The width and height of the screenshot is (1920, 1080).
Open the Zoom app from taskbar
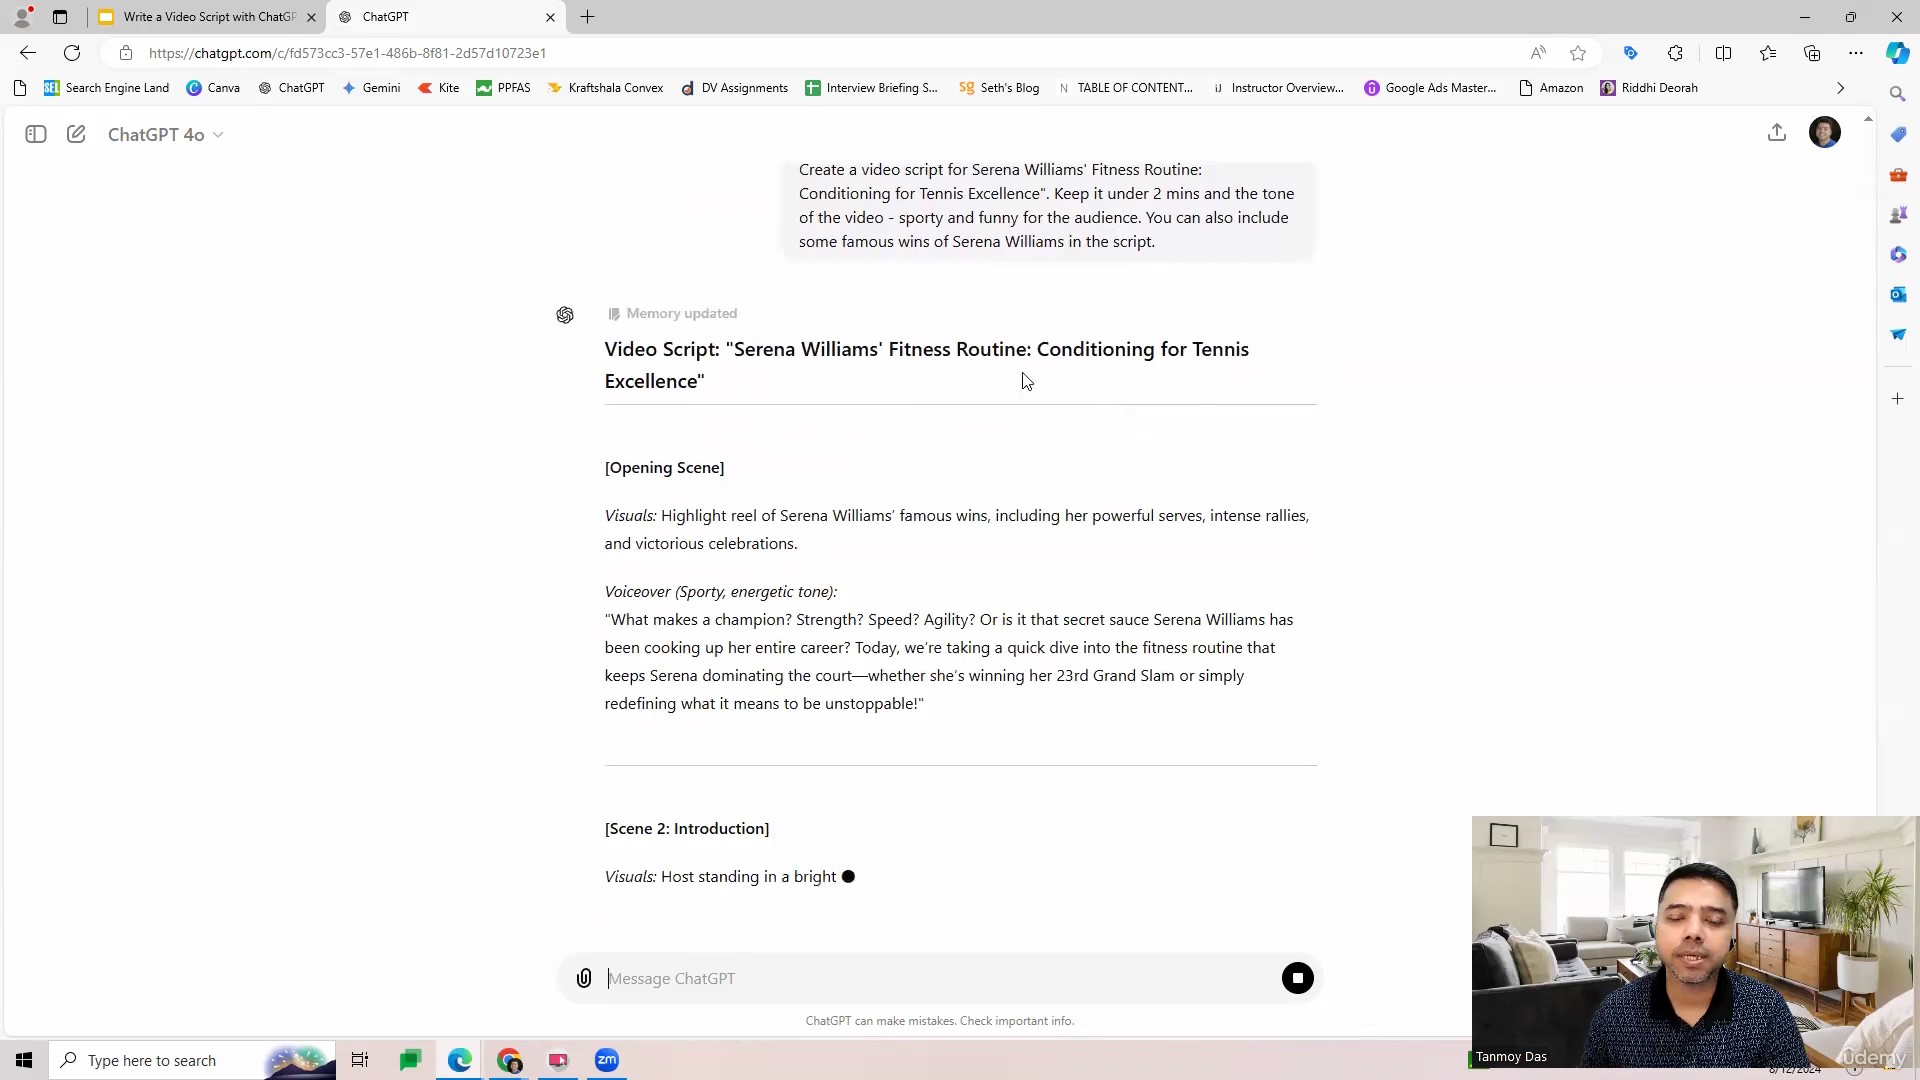(607, 1060)
